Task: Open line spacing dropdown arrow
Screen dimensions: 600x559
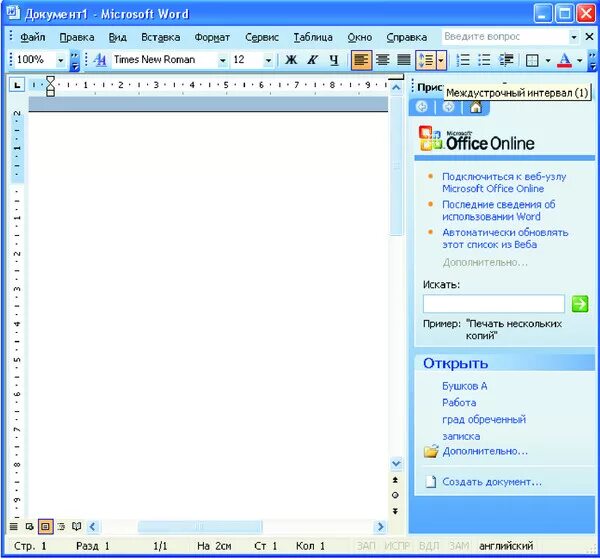Action: click(441, 60)
